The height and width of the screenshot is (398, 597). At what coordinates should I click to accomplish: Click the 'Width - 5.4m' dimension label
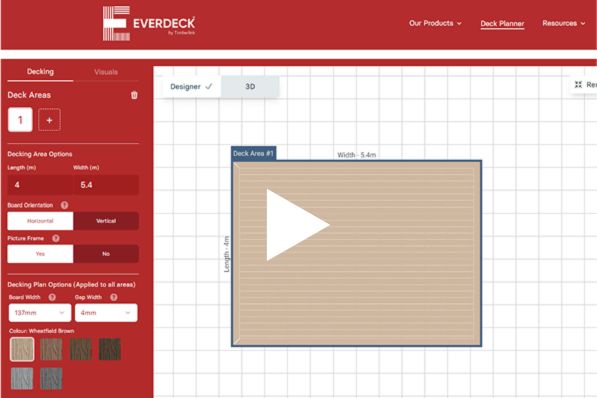click(357, 155)
